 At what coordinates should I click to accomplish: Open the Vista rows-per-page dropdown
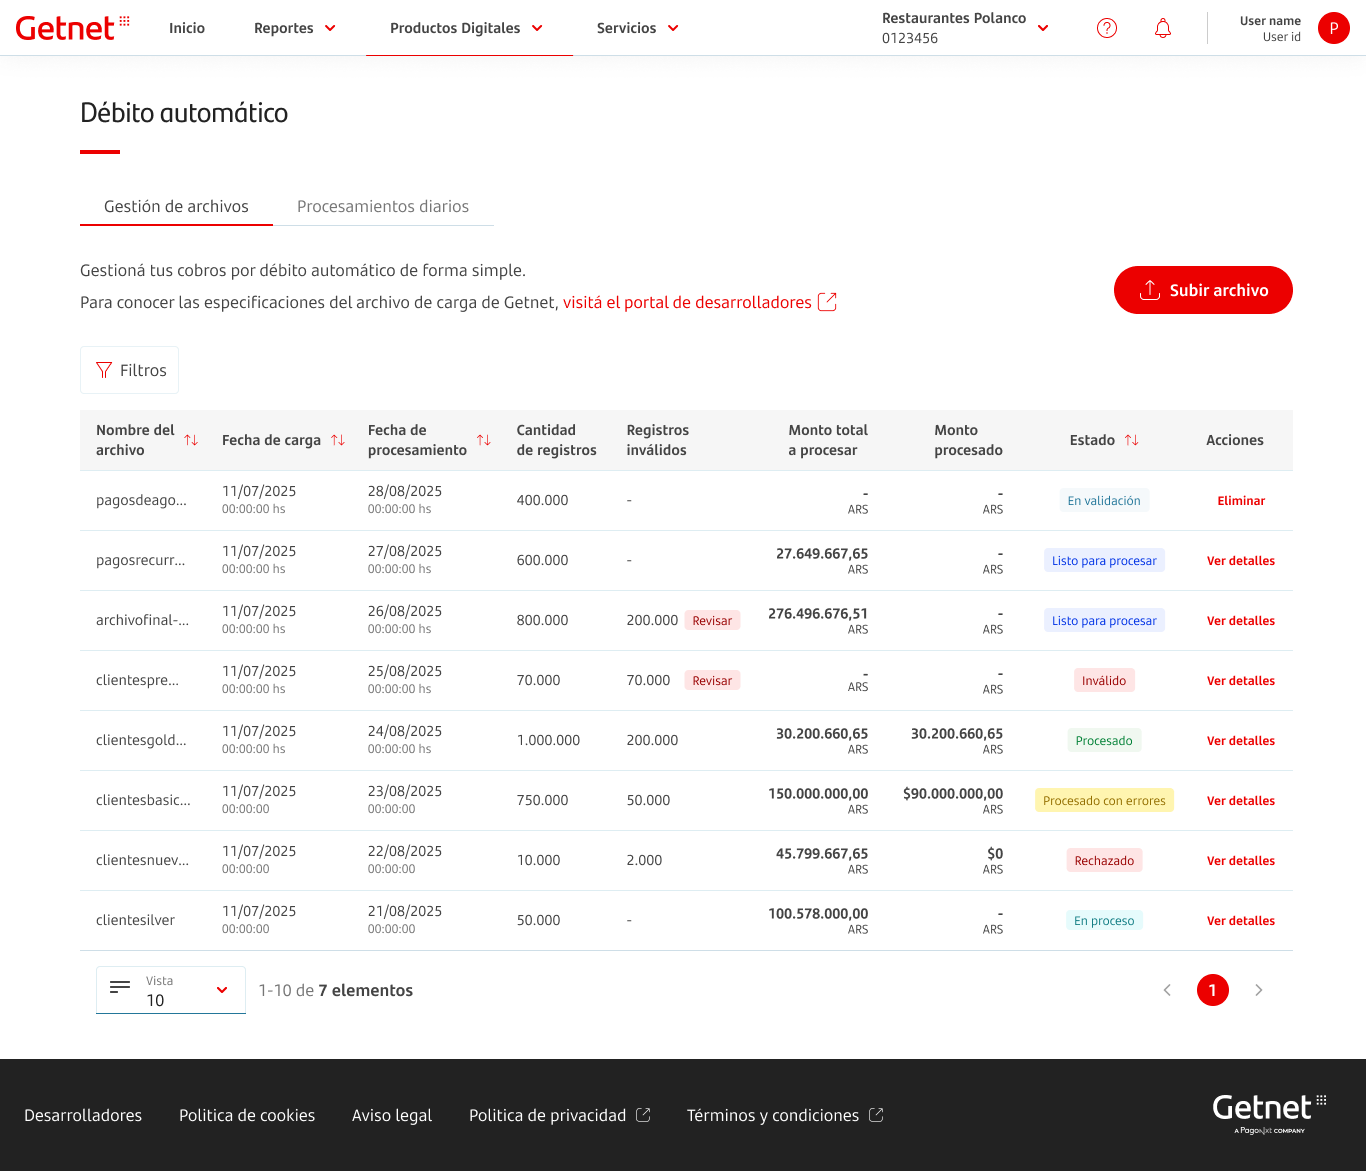(171, 990)
